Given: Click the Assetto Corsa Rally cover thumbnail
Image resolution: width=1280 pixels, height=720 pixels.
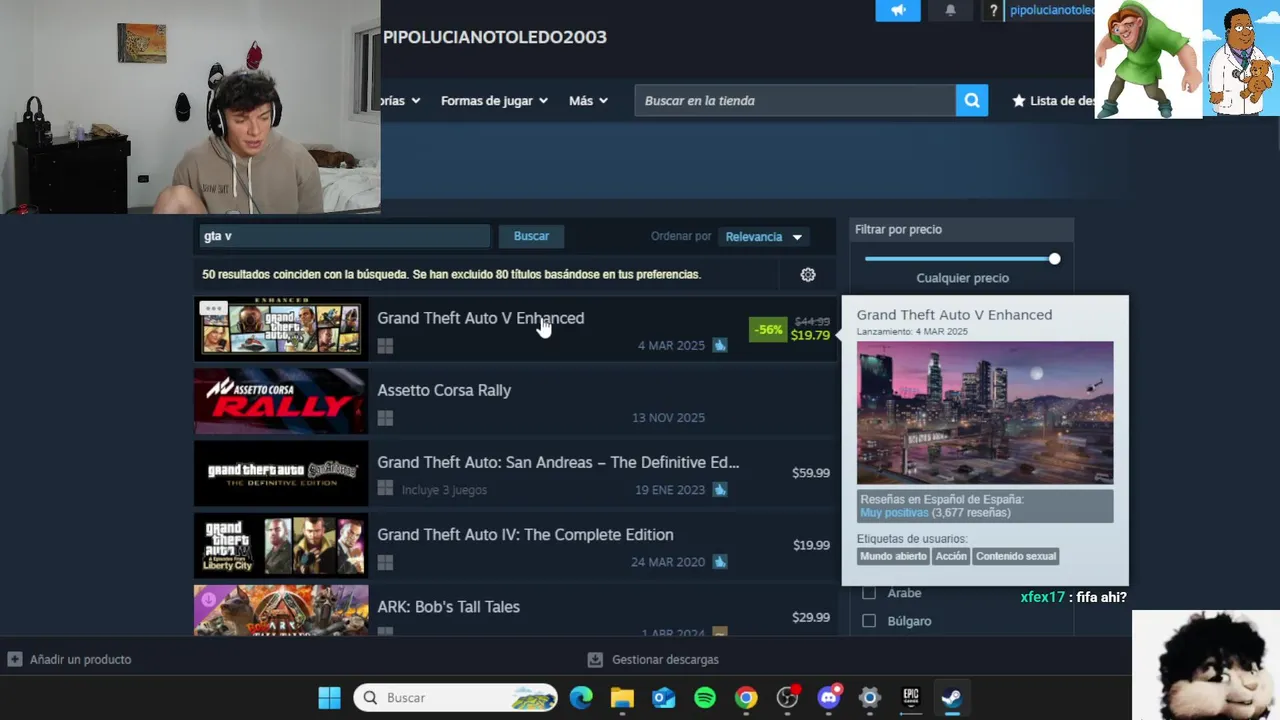Looking at the screenshot, I should point(281,401).
